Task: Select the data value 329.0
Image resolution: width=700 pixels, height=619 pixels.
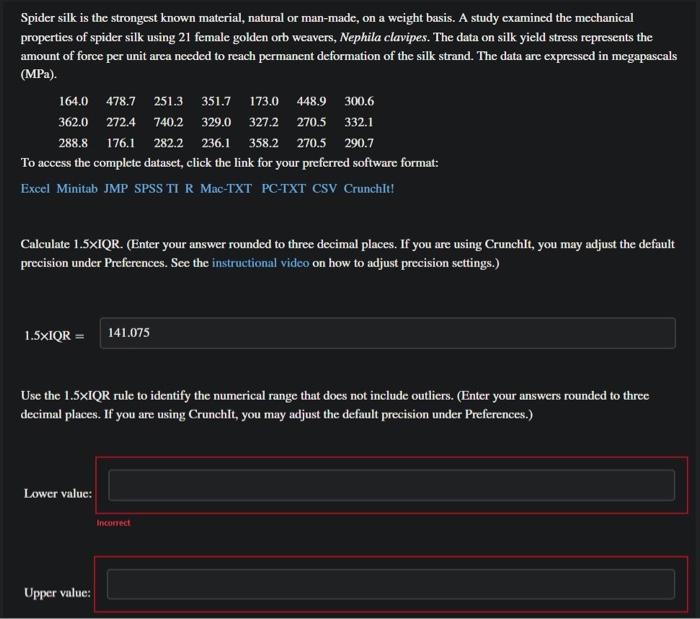Action: pos(216,122)
